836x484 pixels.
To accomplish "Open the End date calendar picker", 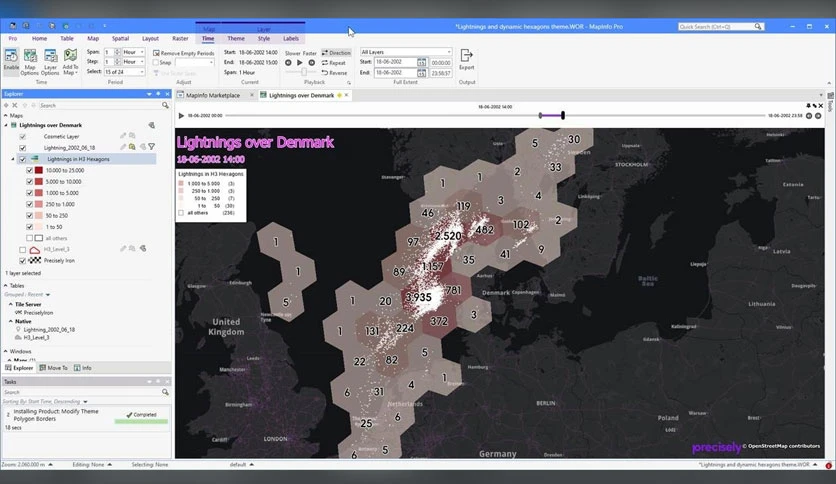I will pyautogui.click(x=421, y=72).
